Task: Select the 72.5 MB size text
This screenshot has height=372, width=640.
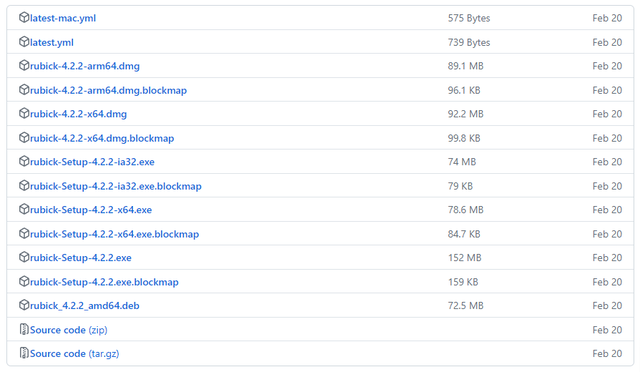Action: 466,306
